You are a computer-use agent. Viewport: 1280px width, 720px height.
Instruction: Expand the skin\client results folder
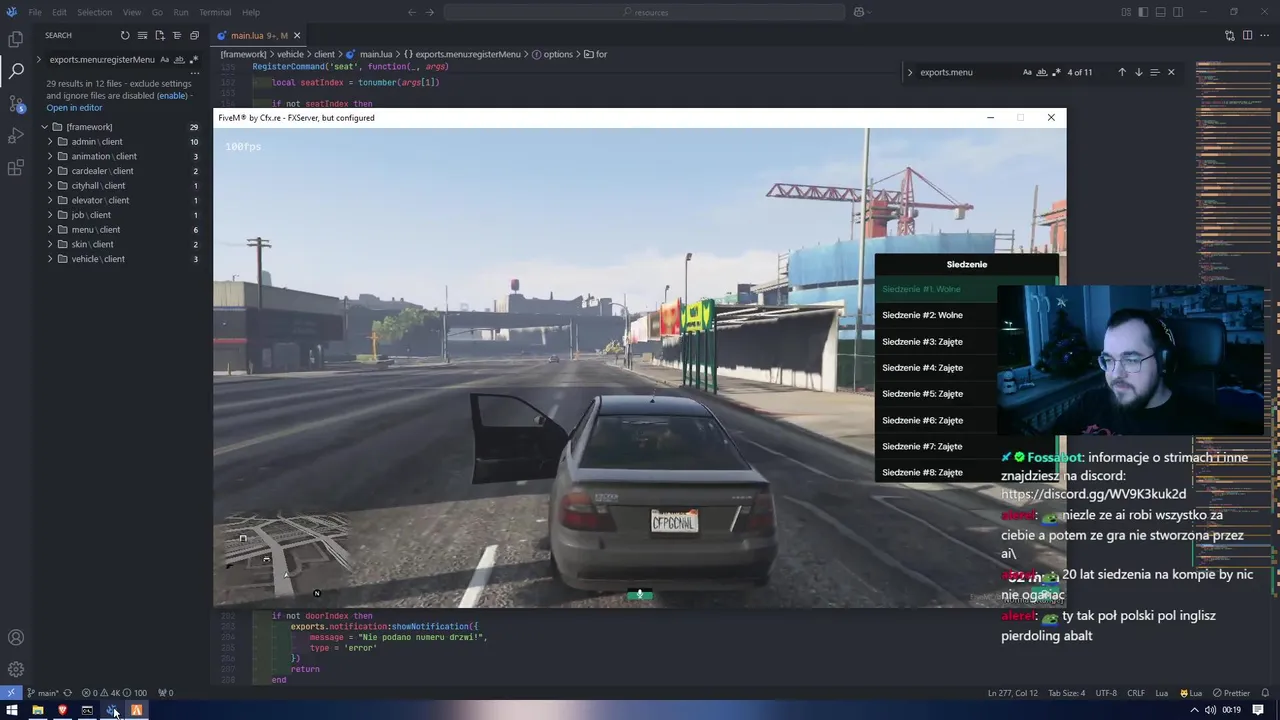50,244
